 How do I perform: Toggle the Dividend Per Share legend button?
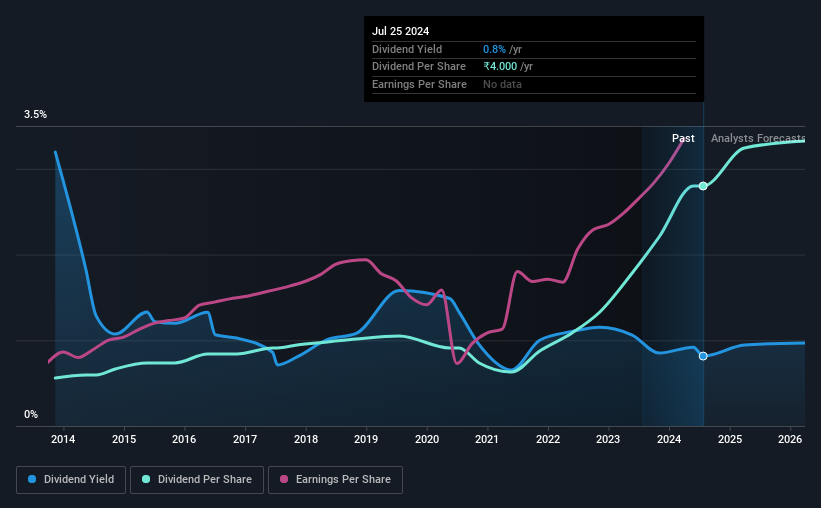click(x=197, y=480)
